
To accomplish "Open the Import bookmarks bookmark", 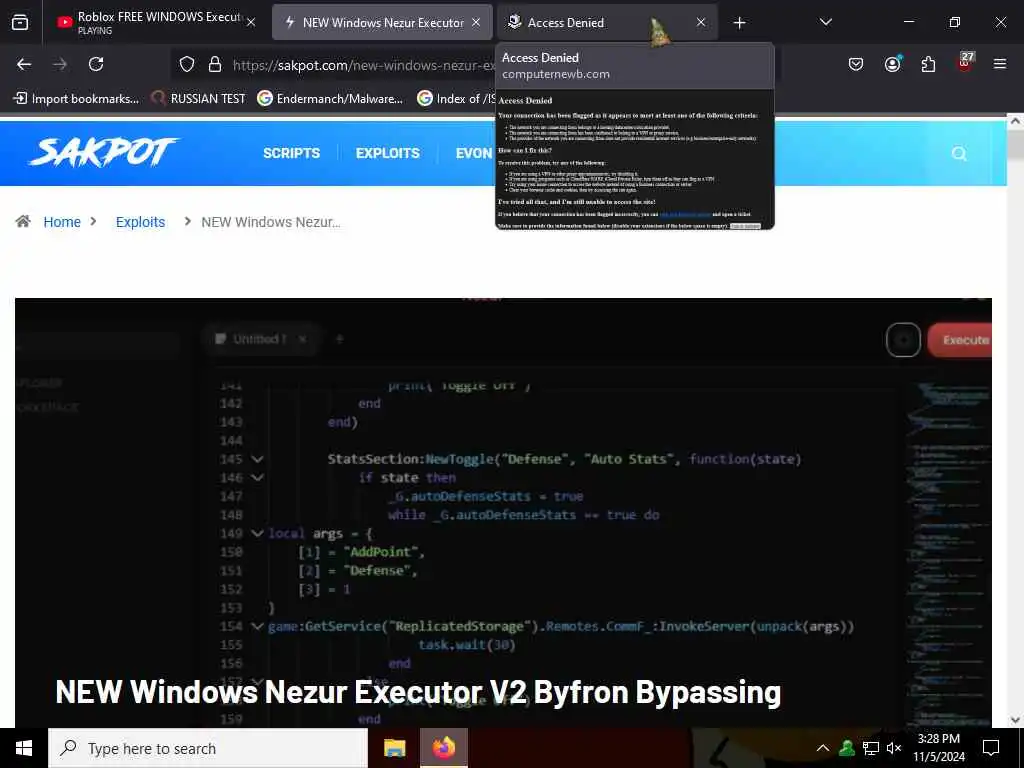I will coord(76,99).
